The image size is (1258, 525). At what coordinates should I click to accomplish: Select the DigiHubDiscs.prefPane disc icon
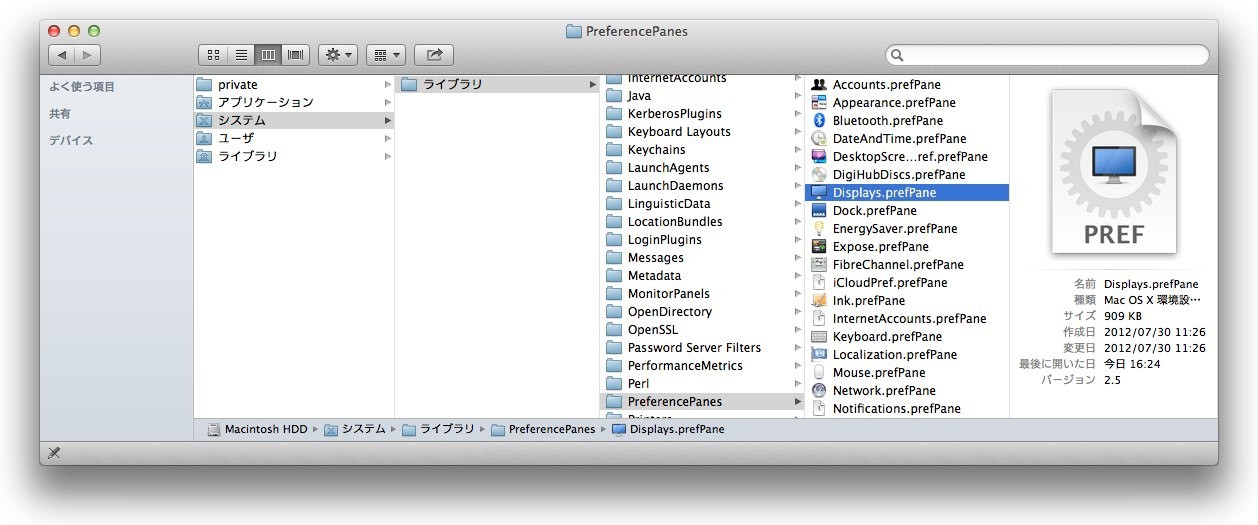click(x=819, y=174)
